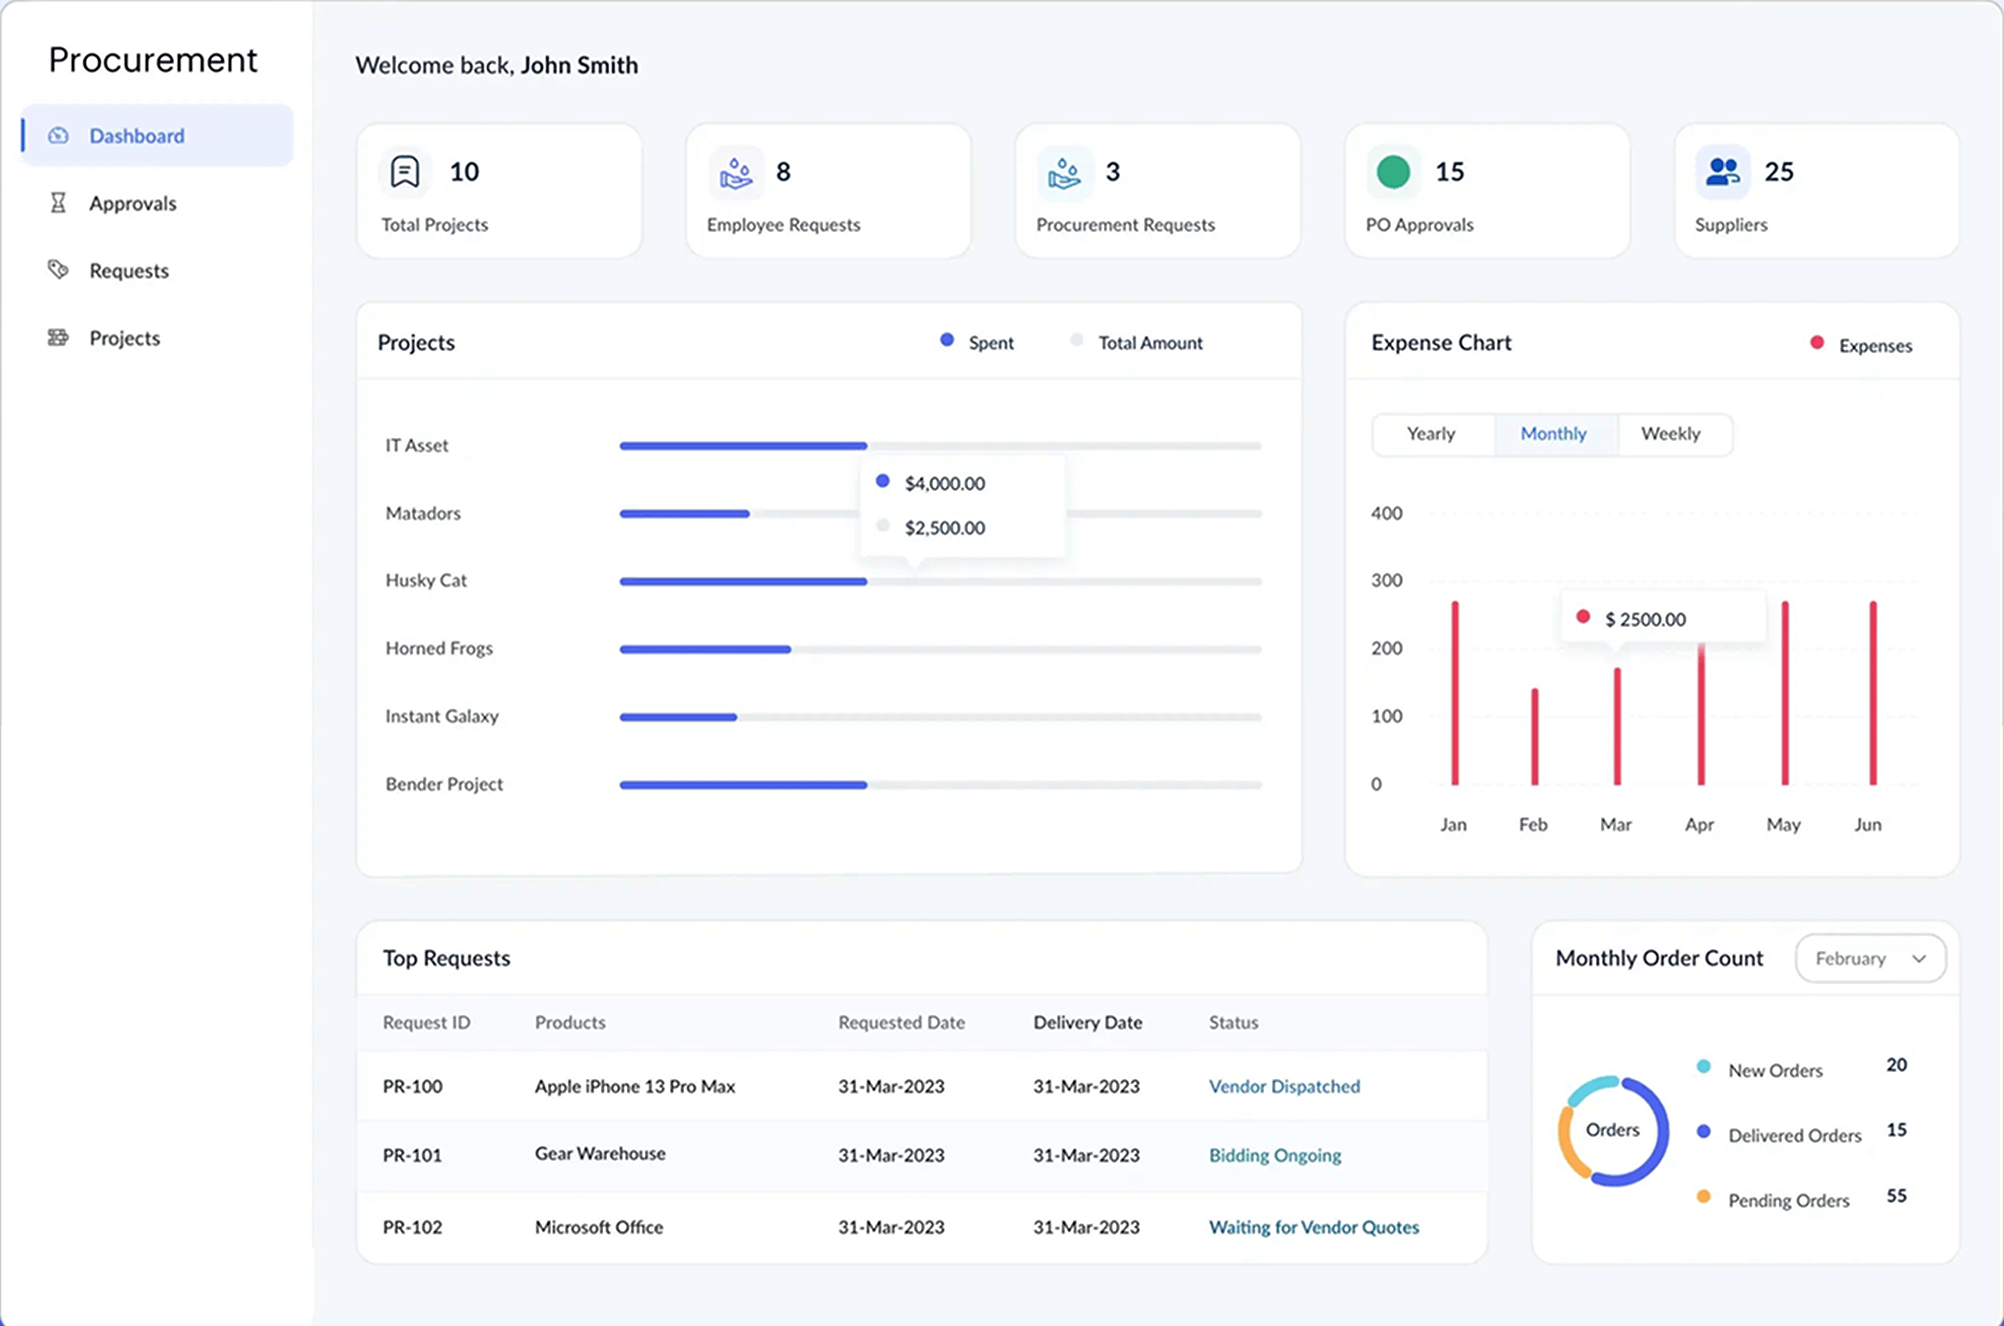
Task: Switch to the Weekly expense tab
Action: click(1670, 434)
